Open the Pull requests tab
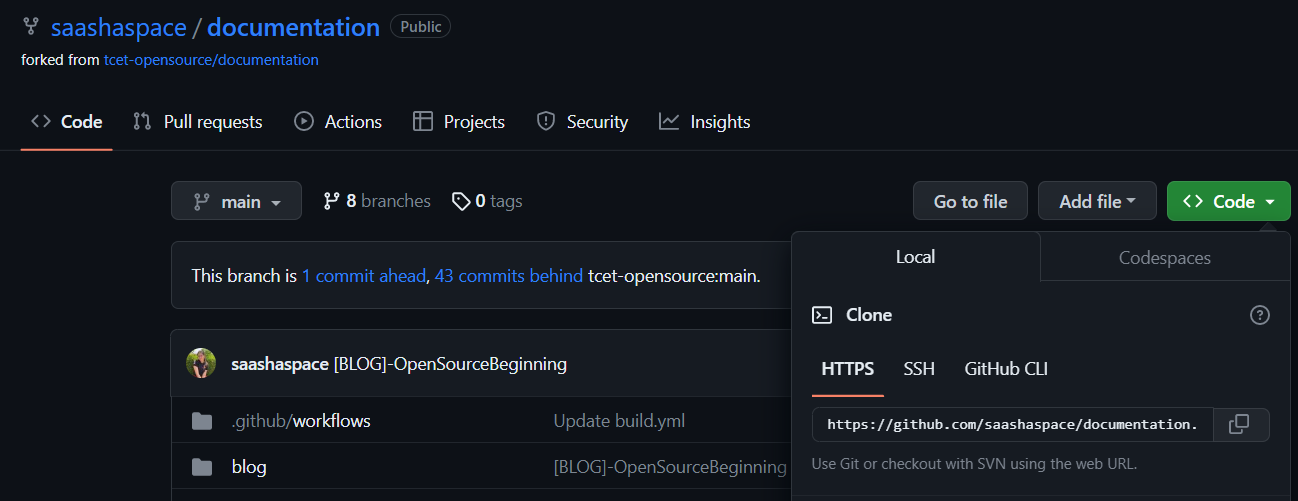The height and width of the screenshot is (501, 1298). tap(198, 122)
